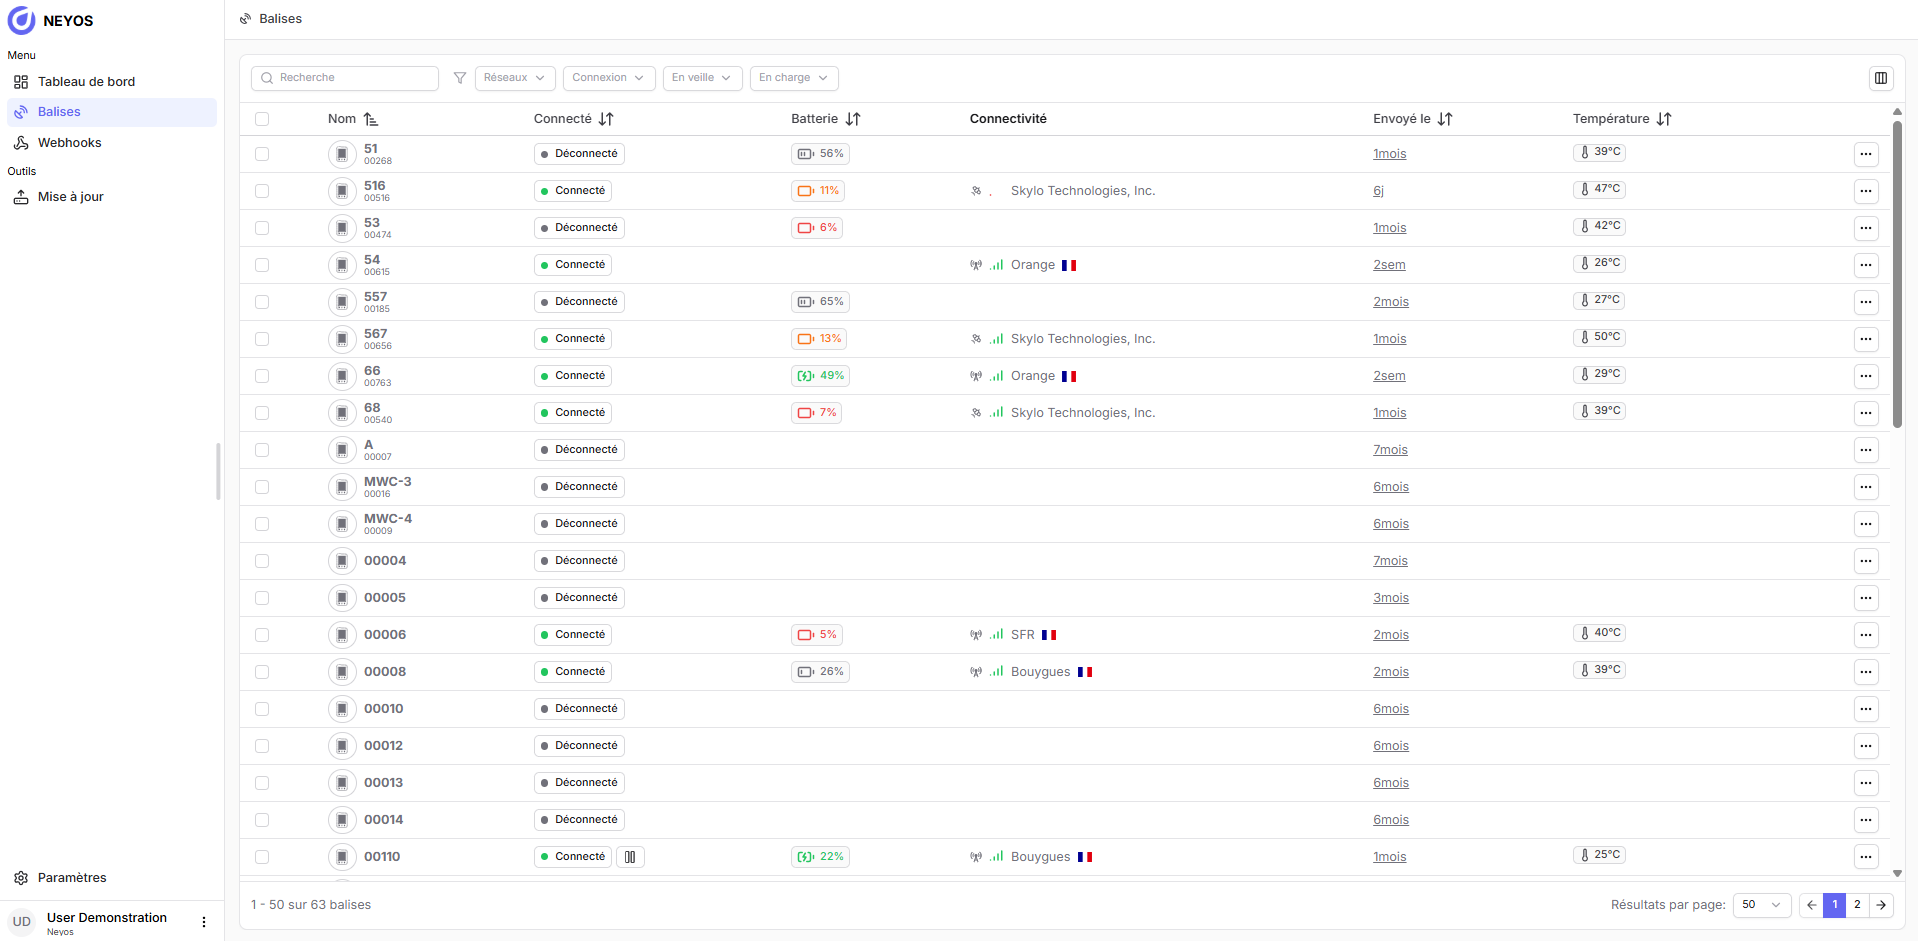Viewport: 1918px width, 941px height.
Task: Click the filter funnel icon
Action: pos(460,78)
